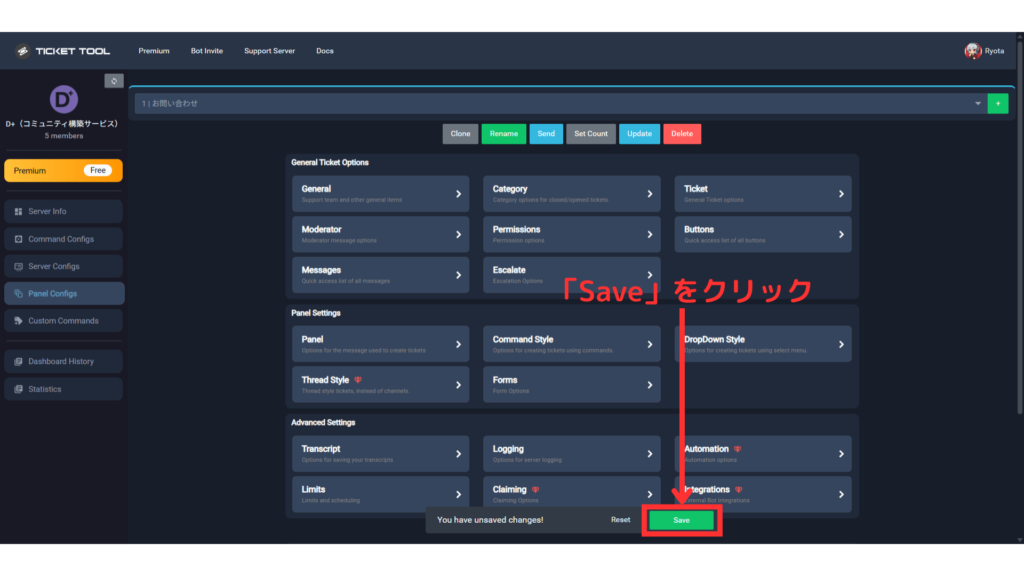Expand the General options chevron
The width and height of the screenshot is (1024, 576).
pyautogui.click(x=458, y=194)
